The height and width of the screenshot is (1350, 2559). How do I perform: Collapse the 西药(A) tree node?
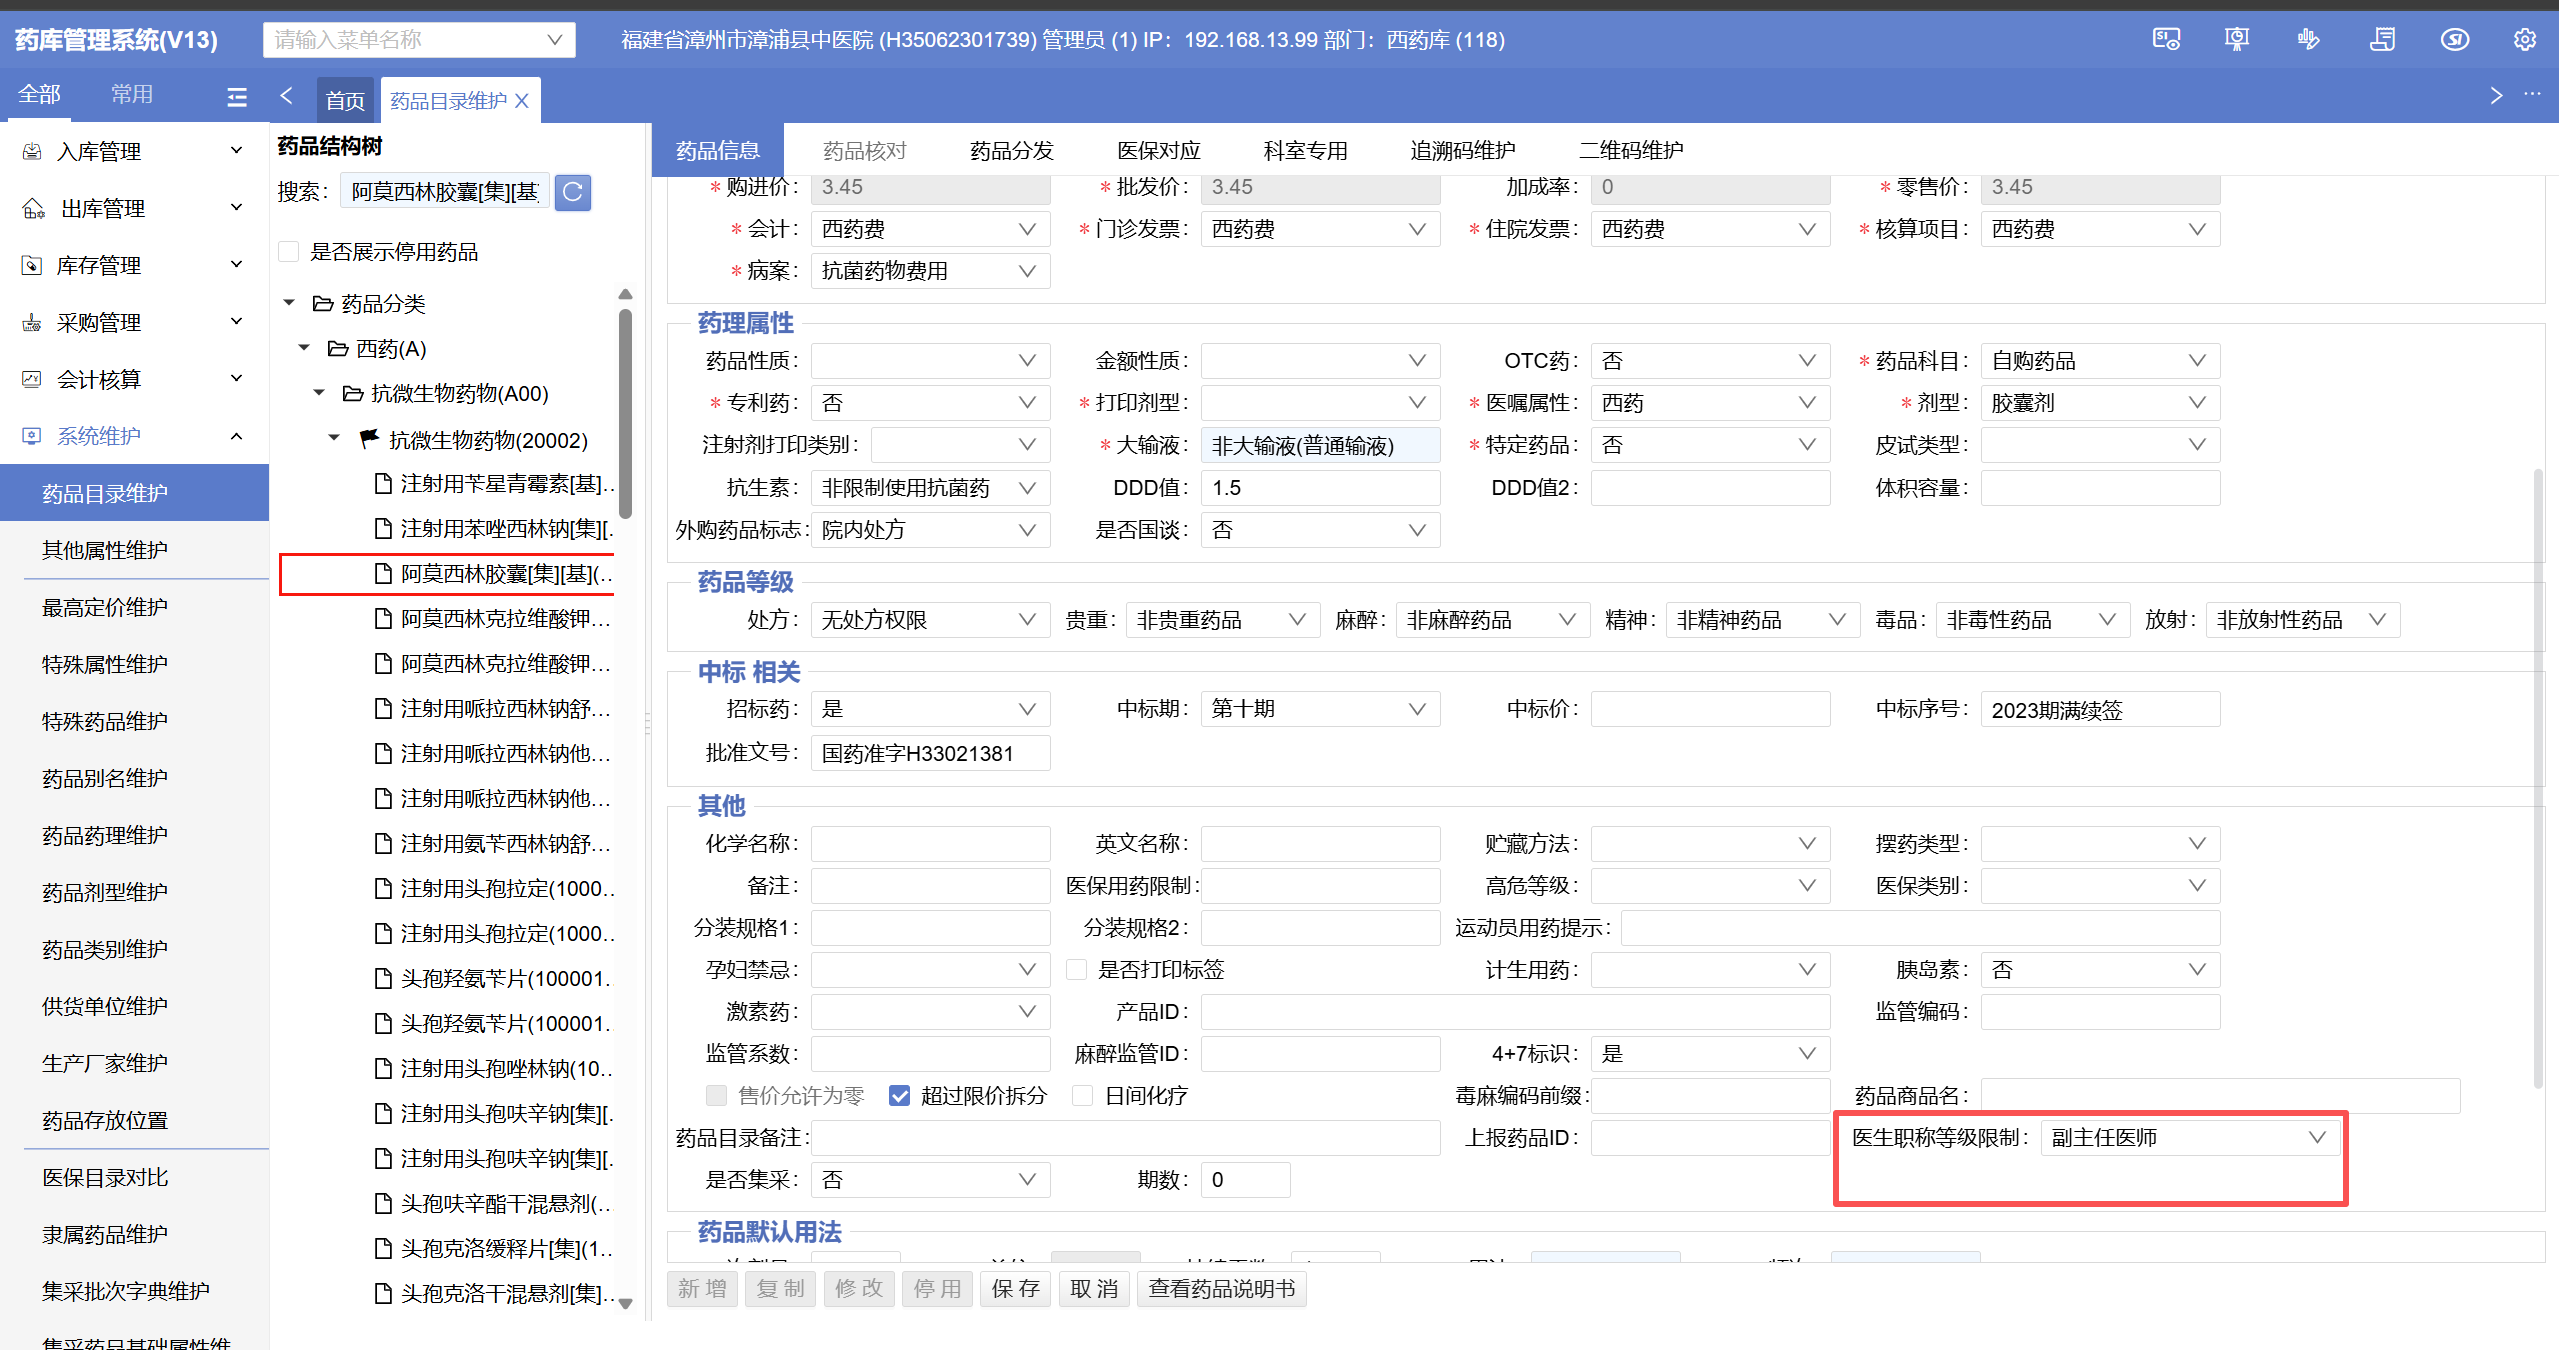pyautogui.click(x=305, y=348)
